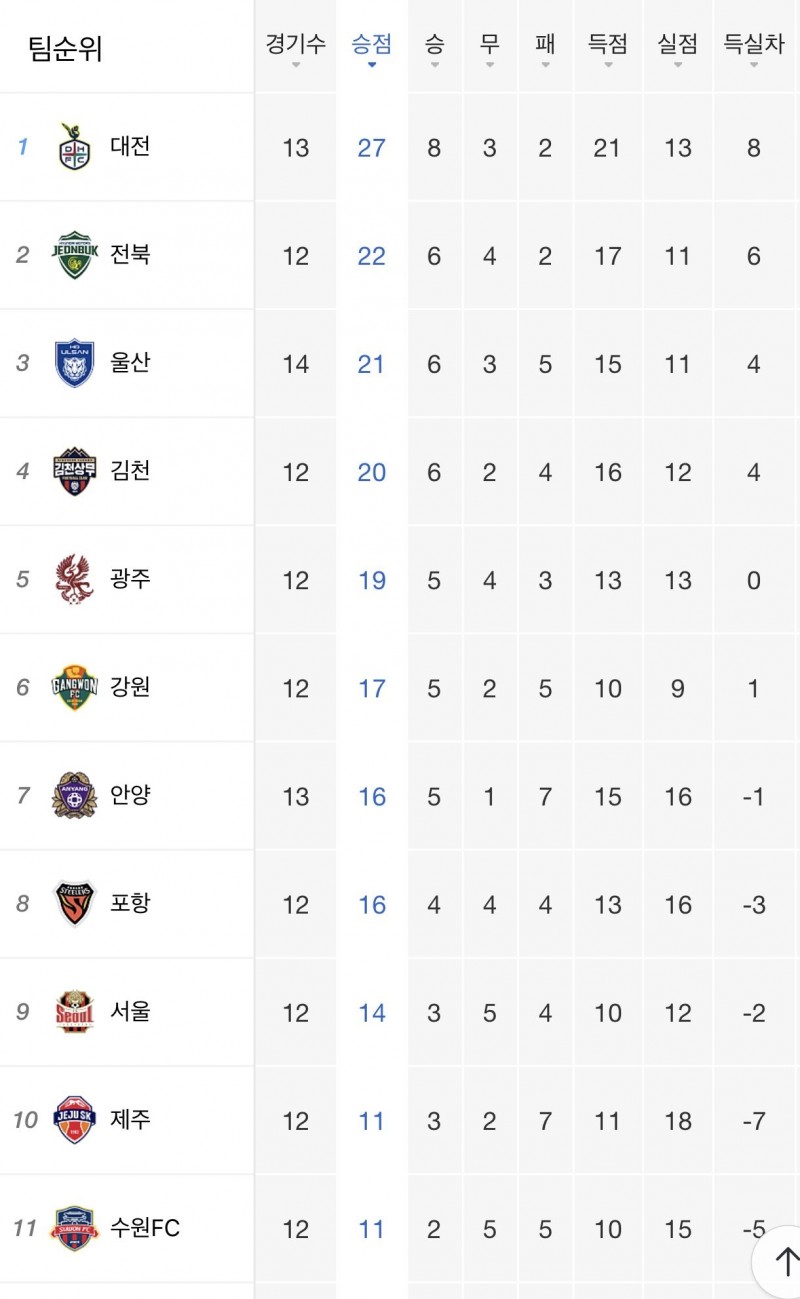Viewport: 800px width, 1299px height.
Task: Click the Jeonbuk team crest icon
Action: [x=74, y=255]
